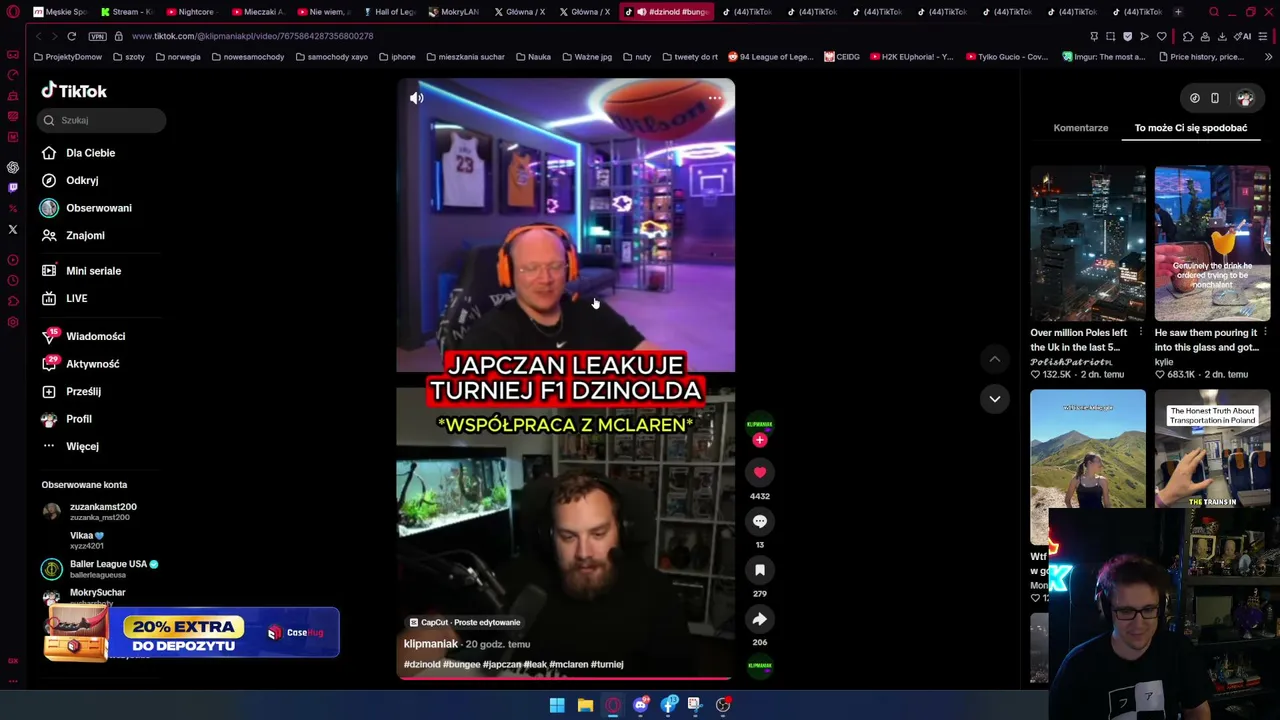Follow klipmaniak via the red plus badge

pos(760,440)
